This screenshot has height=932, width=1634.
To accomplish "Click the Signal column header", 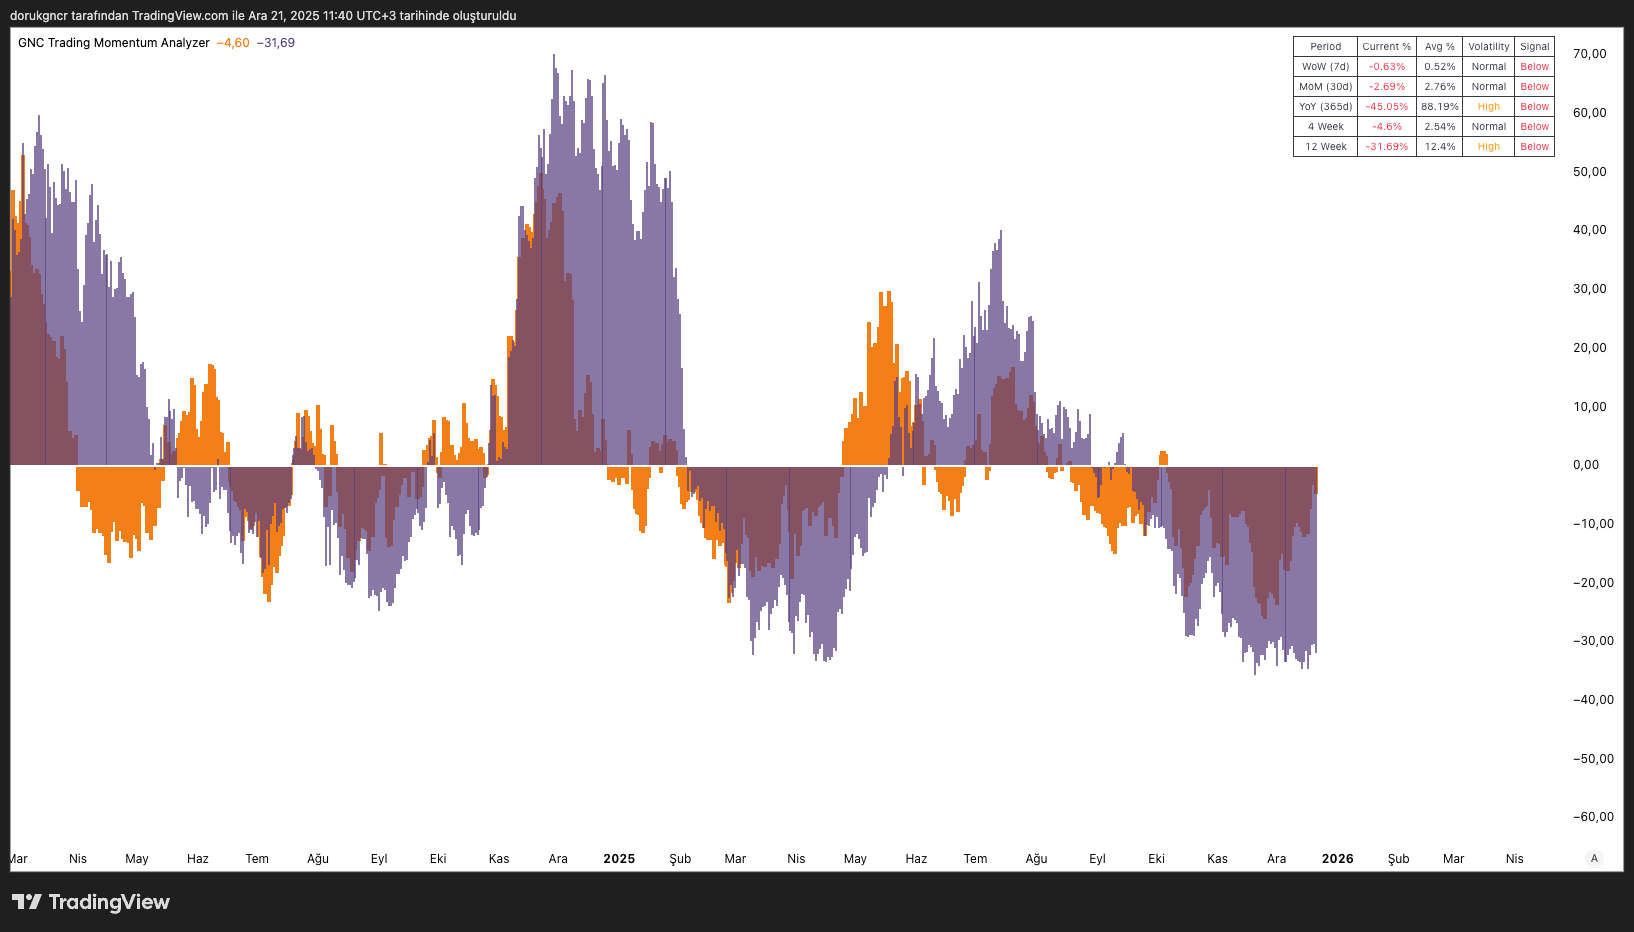I will (x=1534, y=47).
